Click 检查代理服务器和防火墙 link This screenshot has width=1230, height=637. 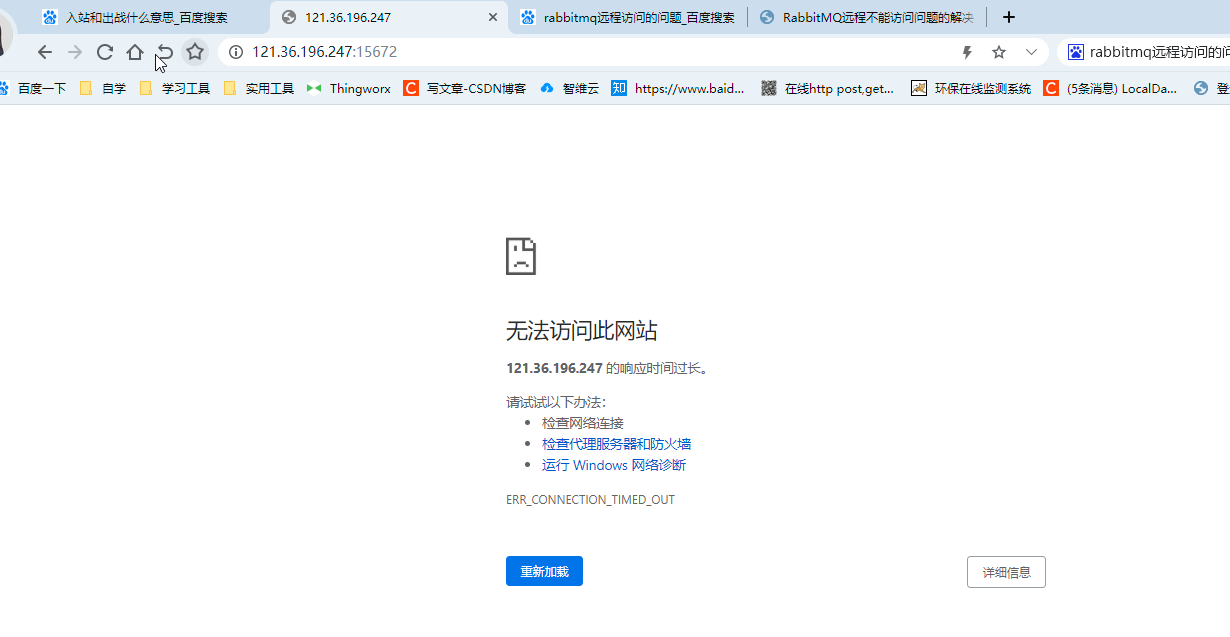tap(616, 444)
